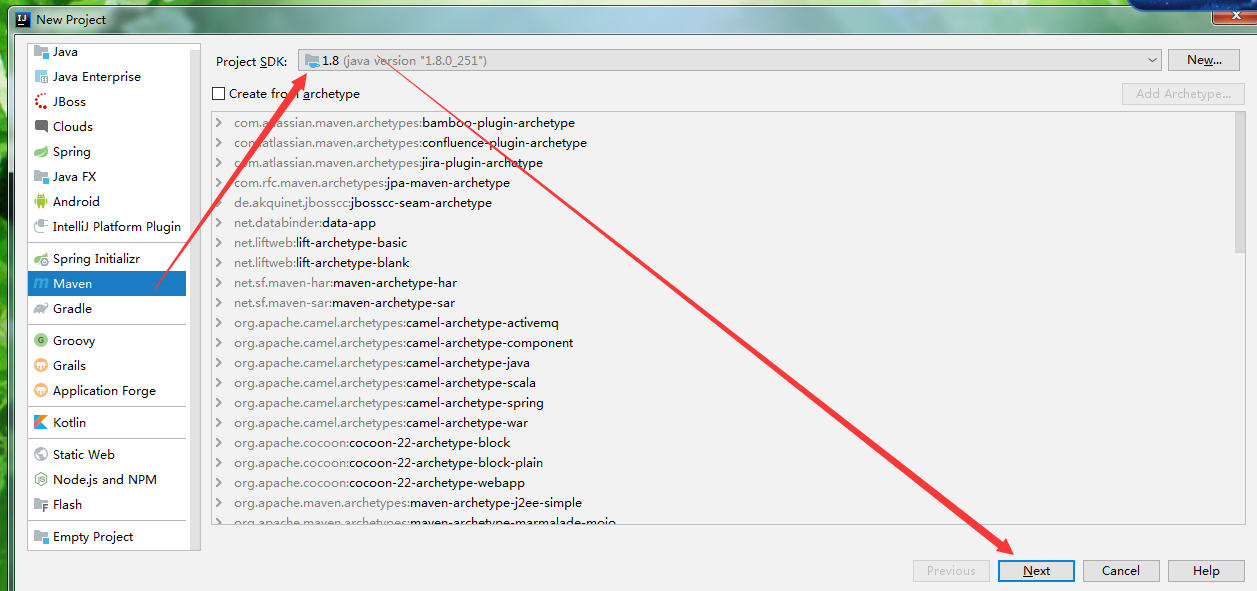Click the Cancel button

pyautogui.click(x=1121, y=571)
